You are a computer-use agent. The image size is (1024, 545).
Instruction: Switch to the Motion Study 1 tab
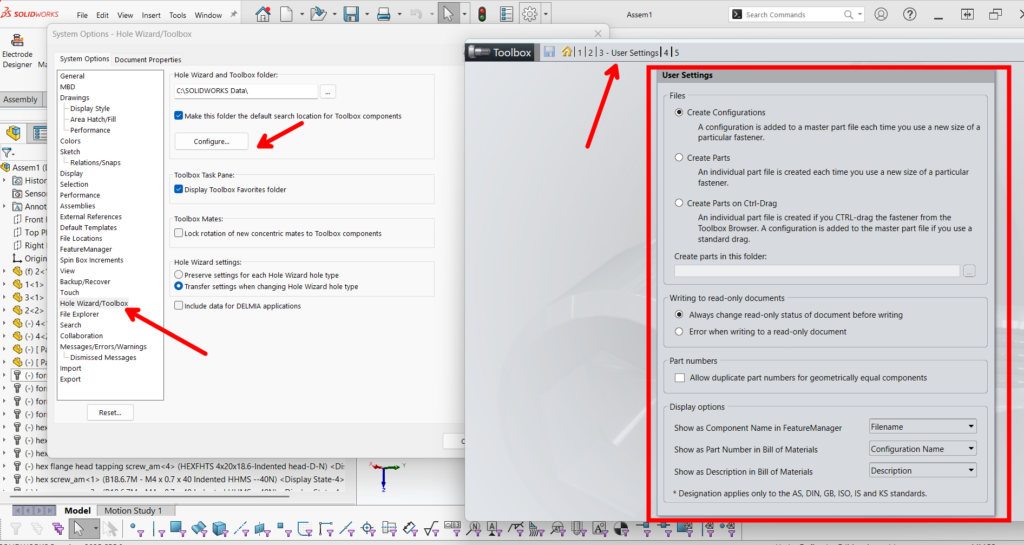(133, 510)
